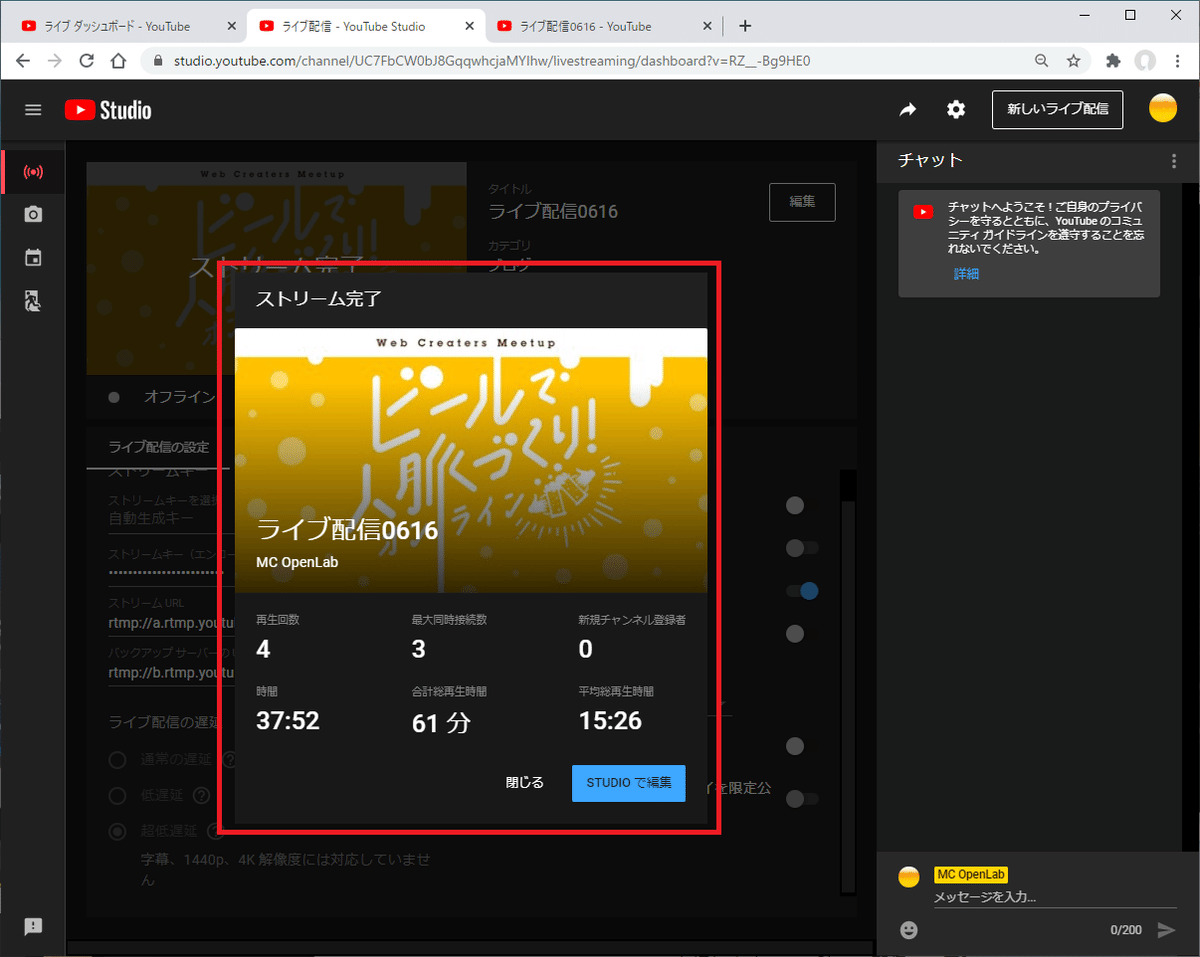Click the 合計総再生時間 value 61 分

pos(441,722)
